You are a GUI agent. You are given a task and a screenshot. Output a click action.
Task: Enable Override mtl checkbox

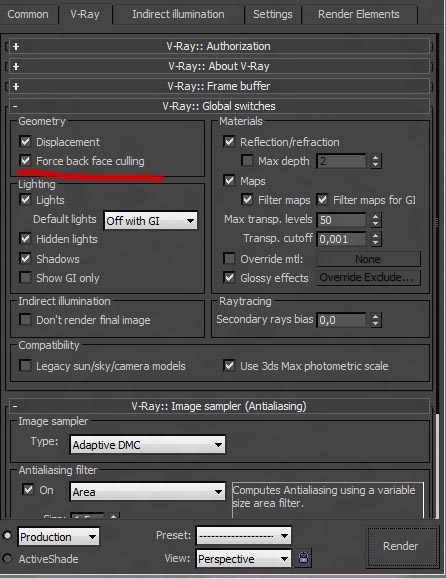coord(229,258)
